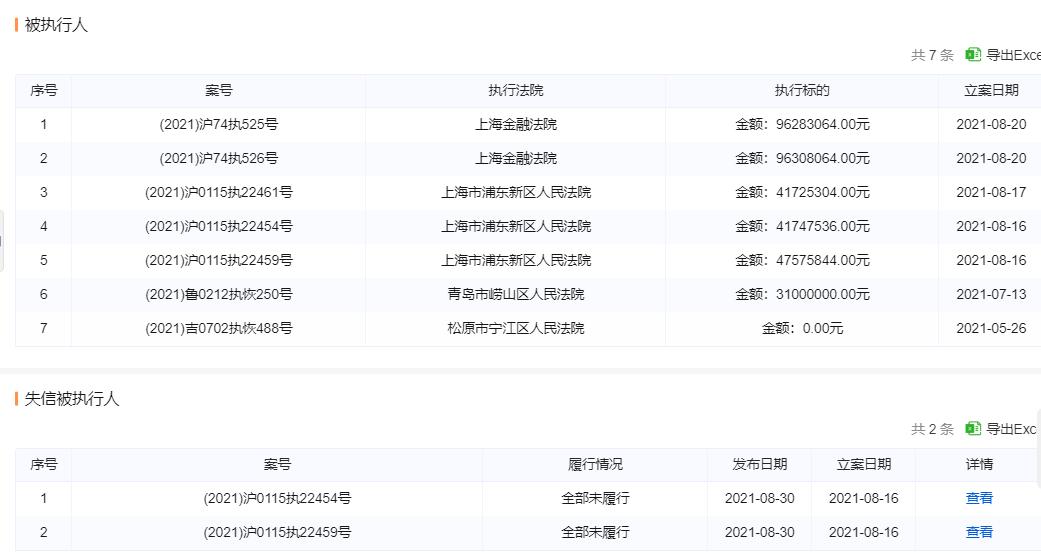This screenshot has width=1041, height=554.
Task: Select case (2021)吉0702执恢488号
Action: pyautogui.click(x=218, y=327)
